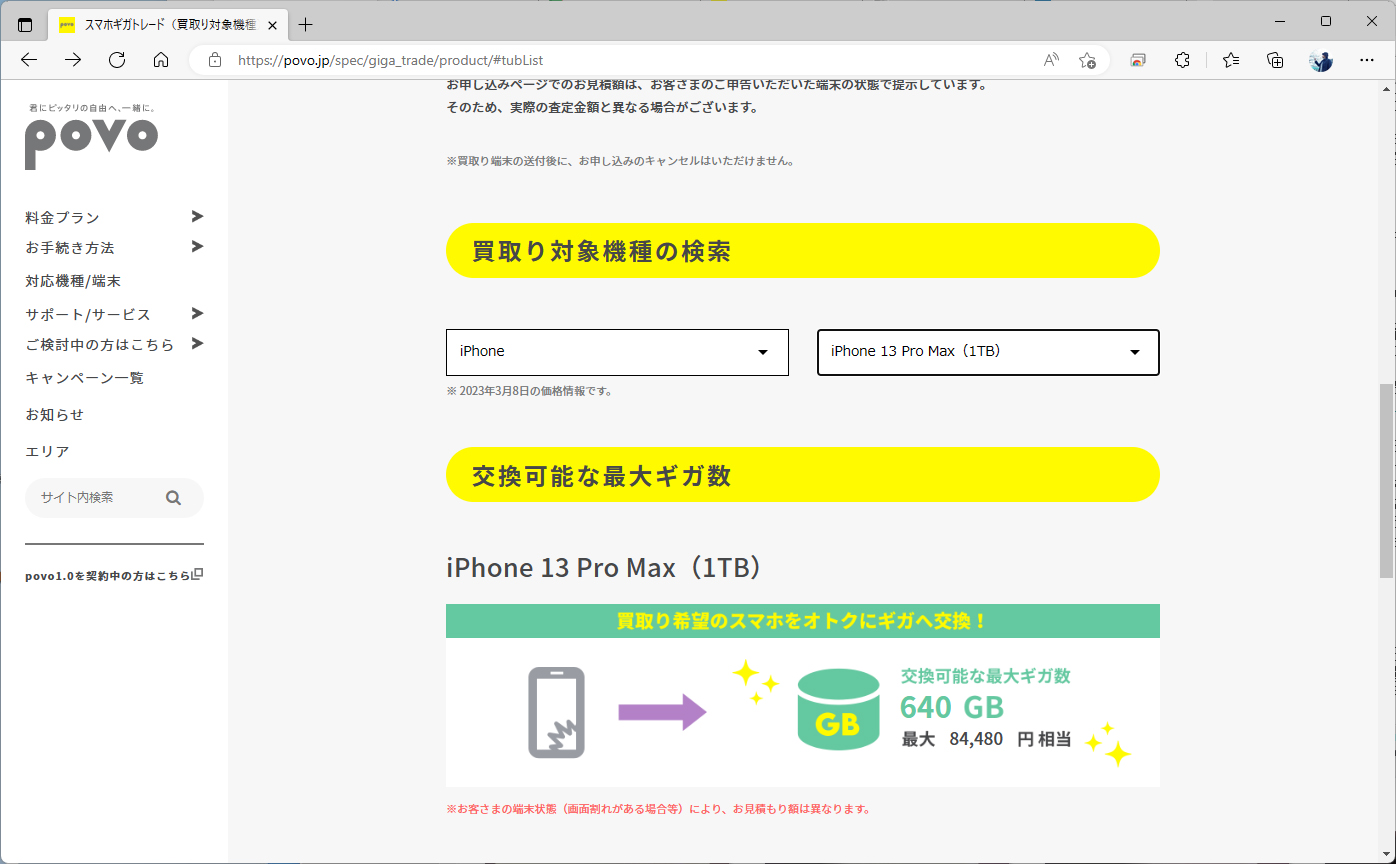Viewport: 1396px width, 864px height.
Task: Open the user profile avatar
Action: click(1321, 60)
